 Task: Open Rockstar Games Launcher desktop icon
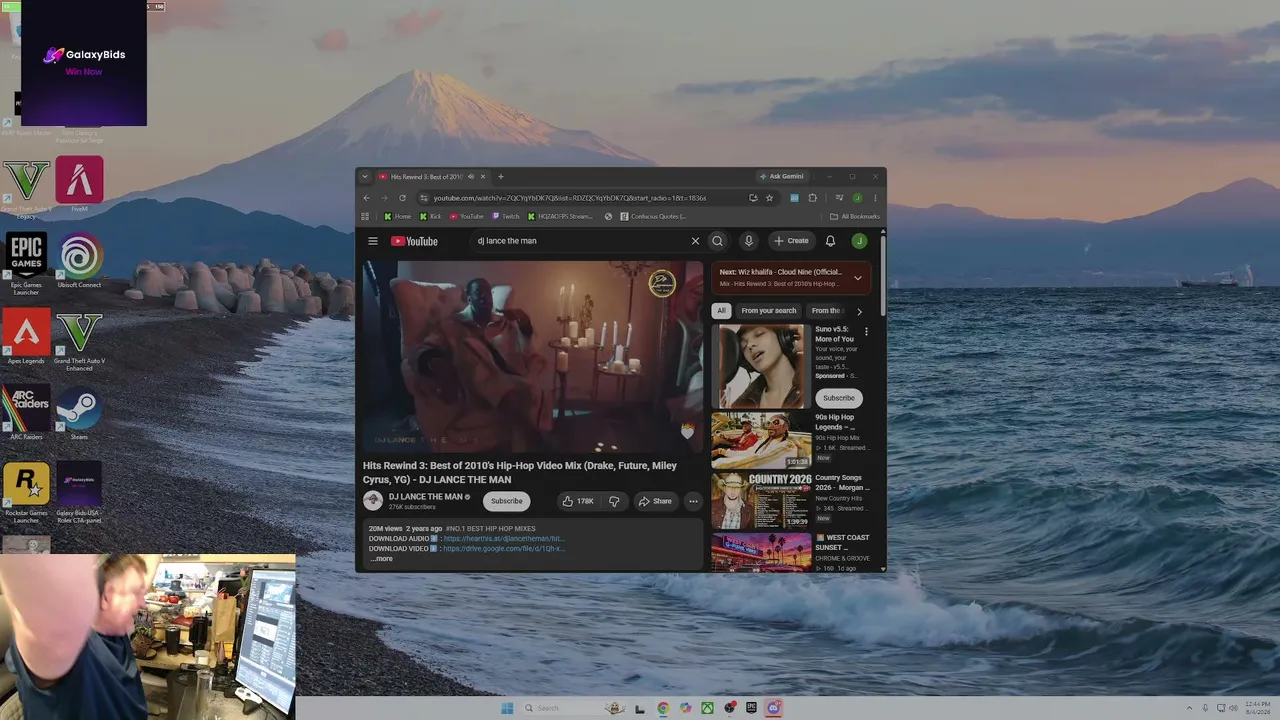[x=26, y=493]
